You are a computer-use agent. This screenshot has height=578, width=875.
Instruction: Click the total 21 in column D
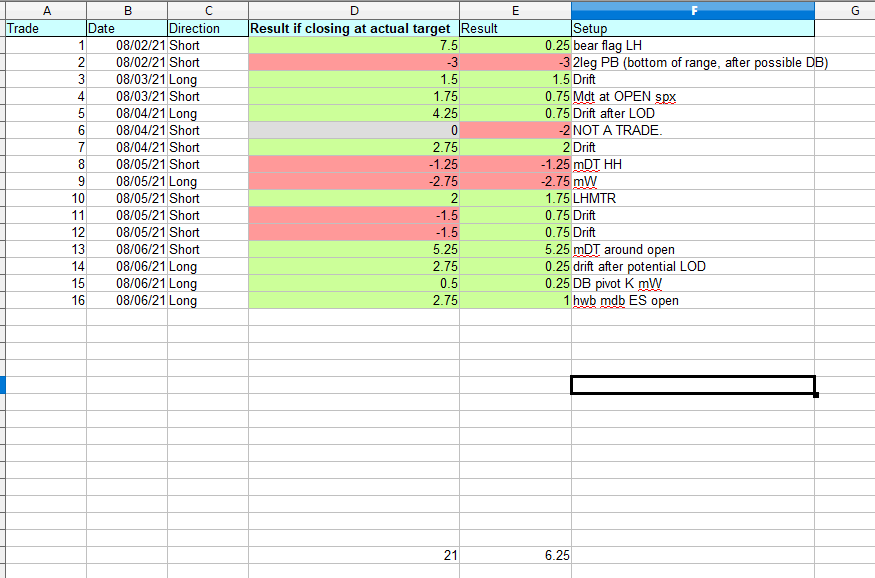354,555
